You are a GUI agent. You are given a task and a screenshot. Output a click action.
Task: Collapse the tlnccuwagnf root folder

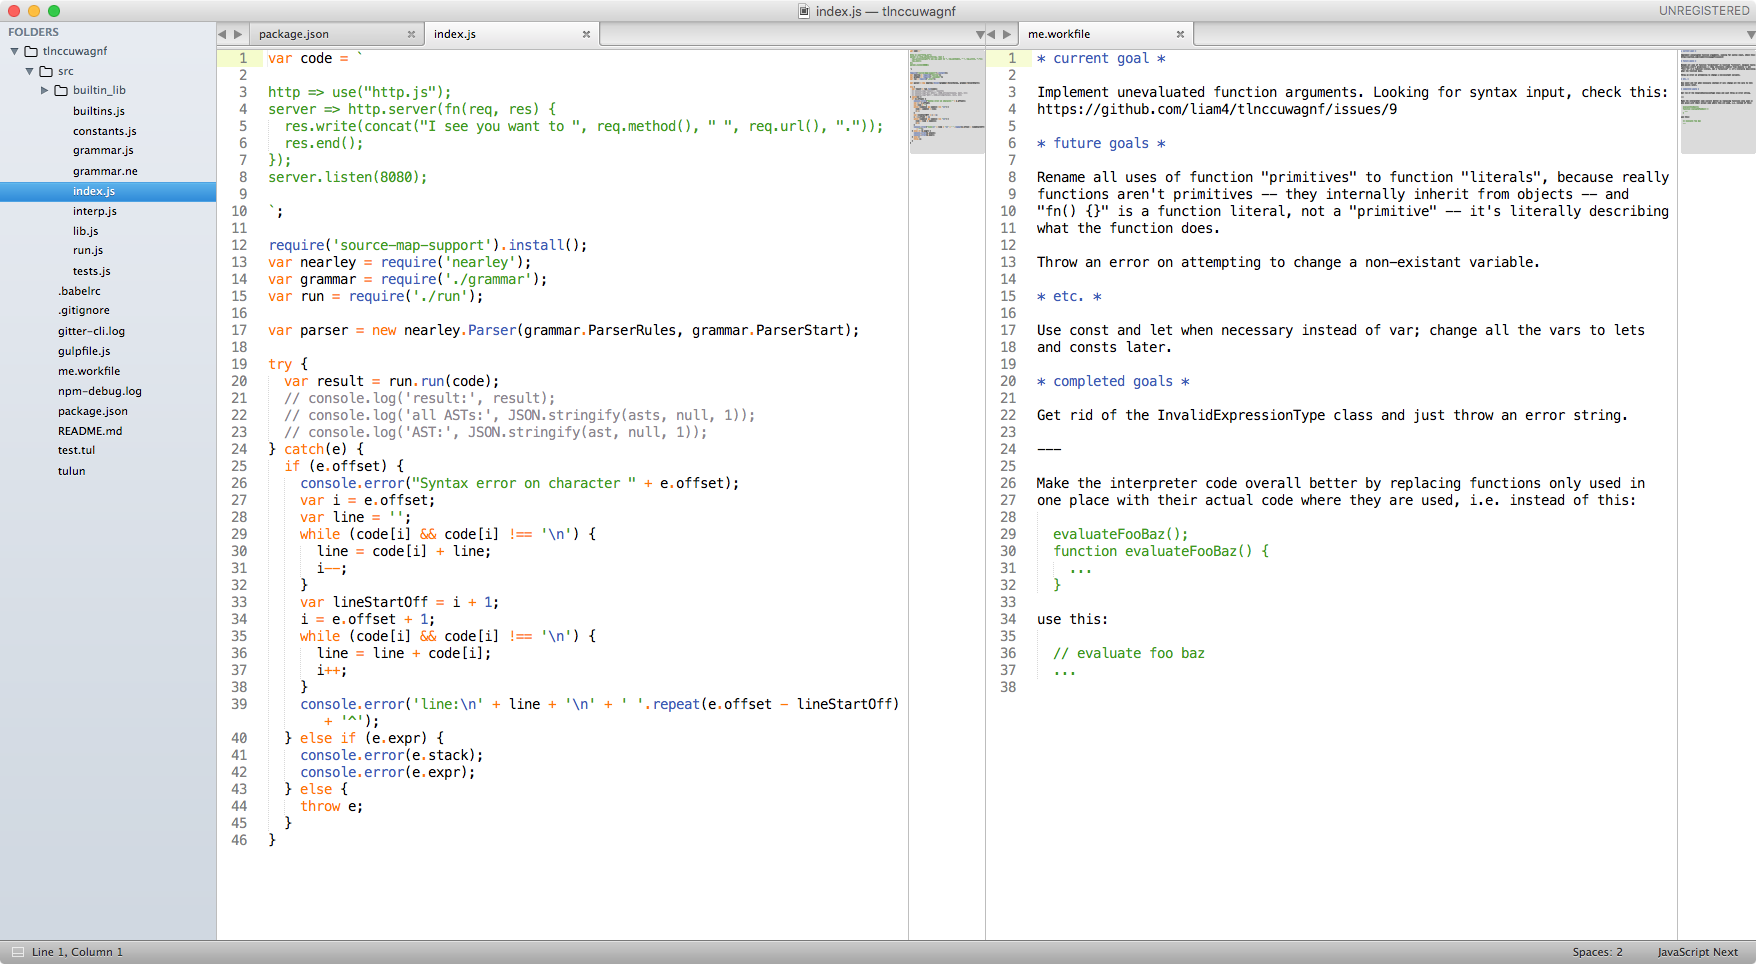pyautogui.click(x=15, y=51)
